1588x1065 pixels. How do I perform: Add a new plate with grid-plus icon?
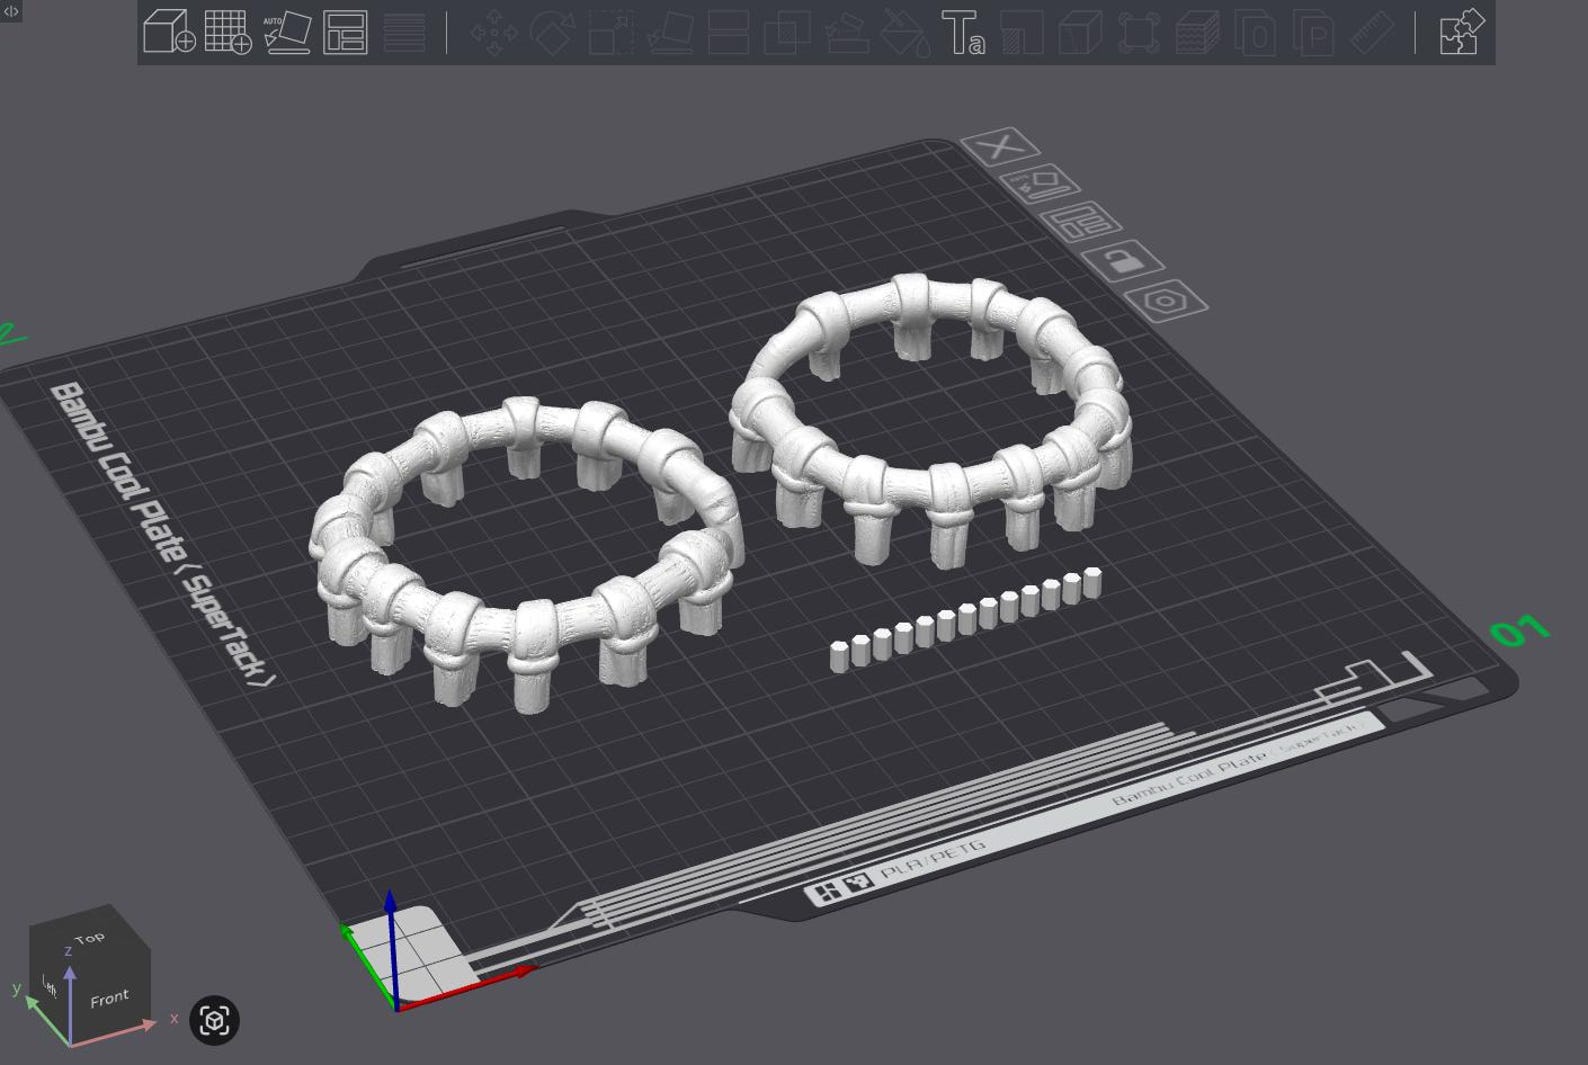pos(227,32)
